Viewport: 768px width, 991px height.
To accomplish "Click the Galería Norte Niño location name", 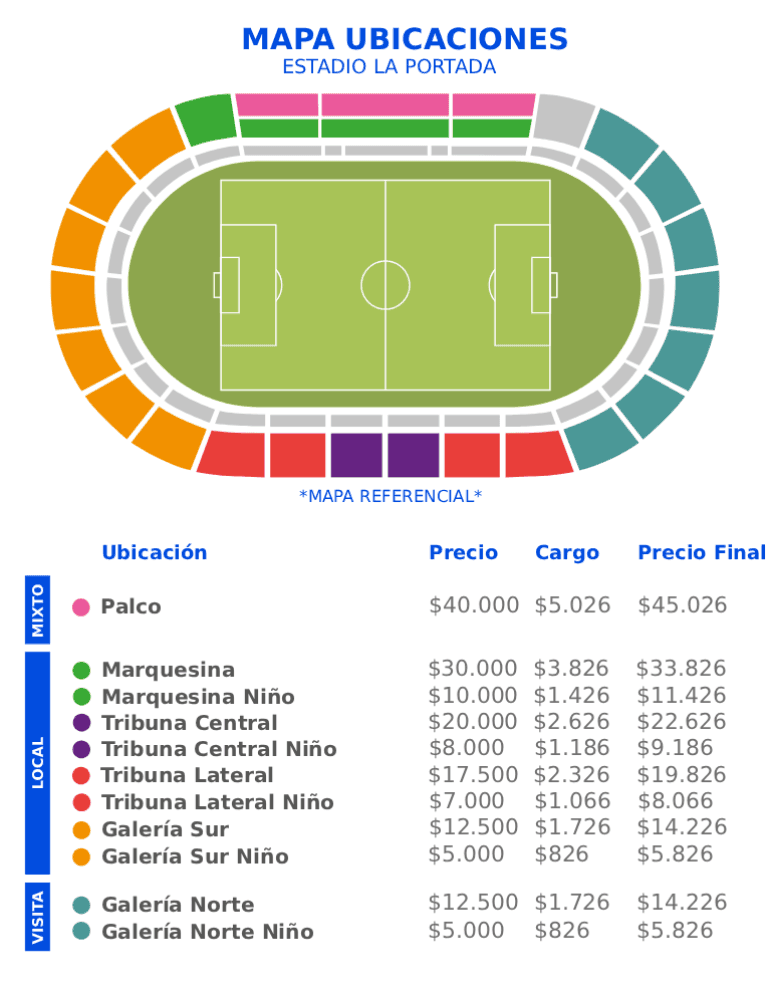I will [x=207, y=932].
